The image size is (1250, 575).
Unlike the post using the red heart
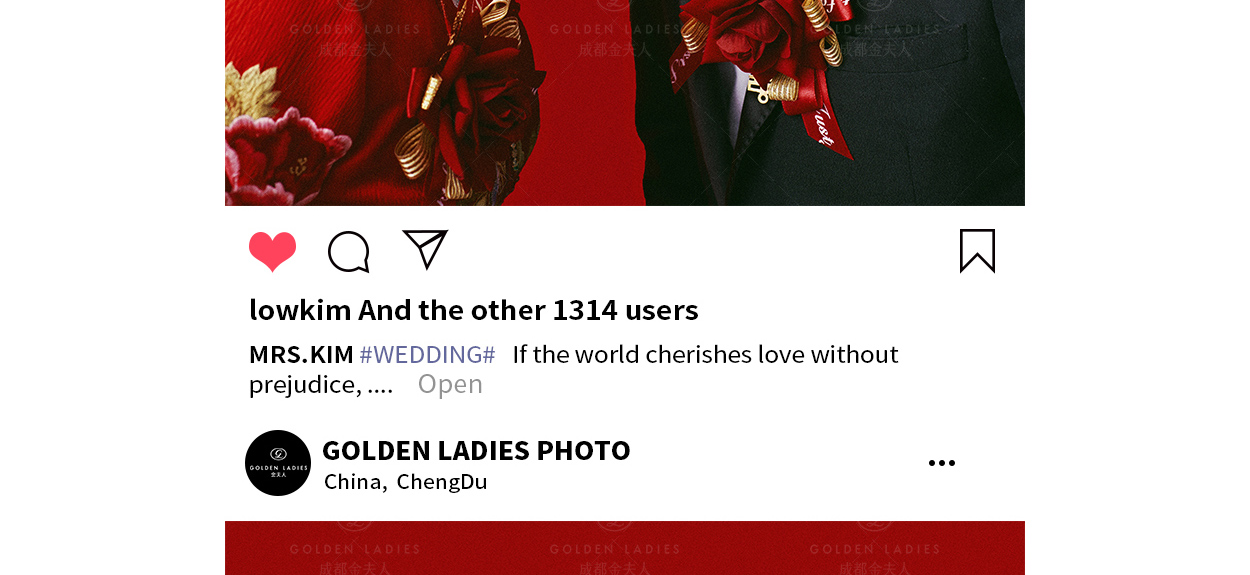point(272,251)
